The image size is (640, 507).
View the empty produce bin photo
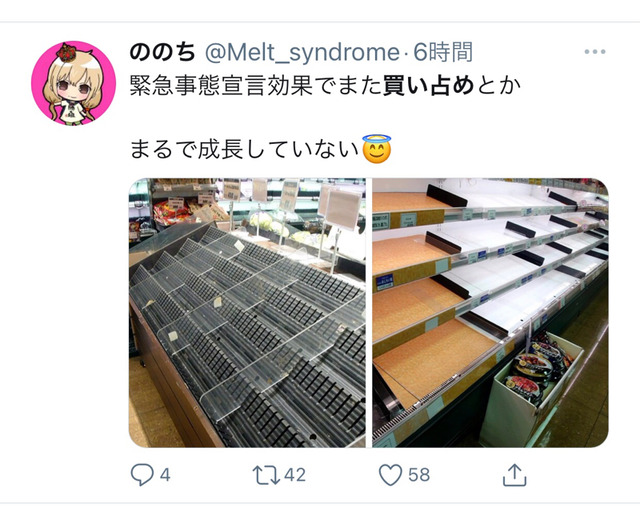pos(247,313)
